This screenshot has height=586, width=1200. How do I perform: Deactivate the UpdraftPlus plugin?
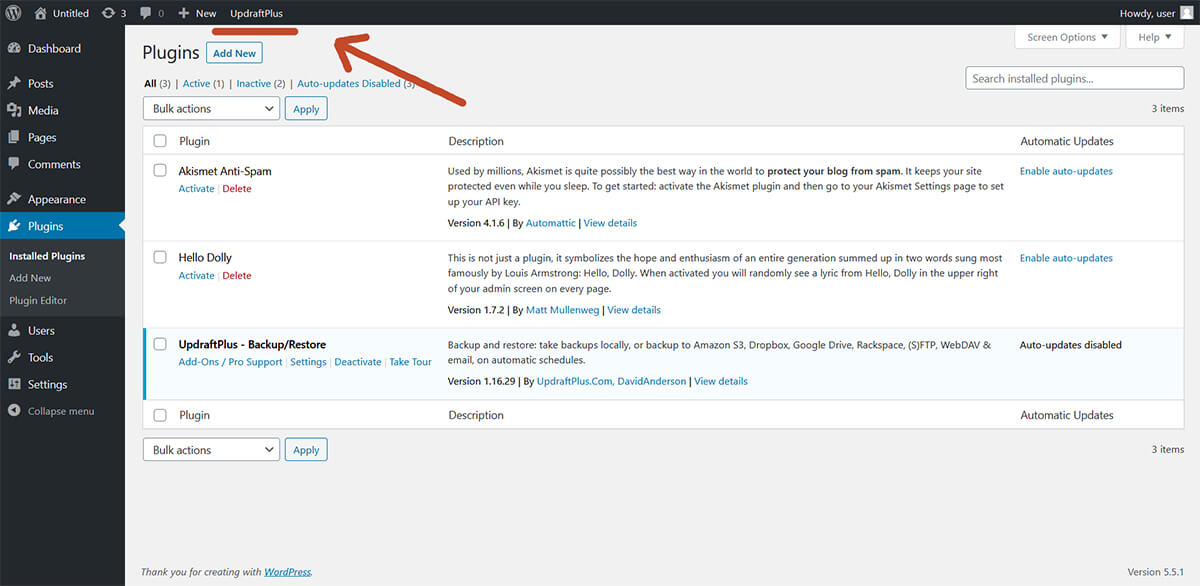coord(358,362)
